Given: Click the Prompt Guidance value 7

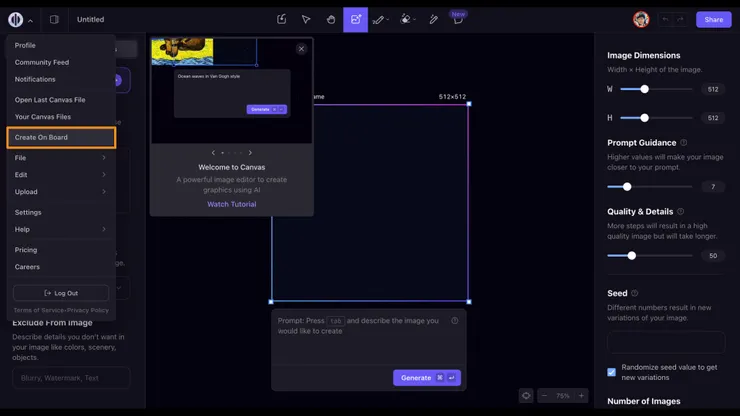Looking at the screenshot, I should 713,187.
